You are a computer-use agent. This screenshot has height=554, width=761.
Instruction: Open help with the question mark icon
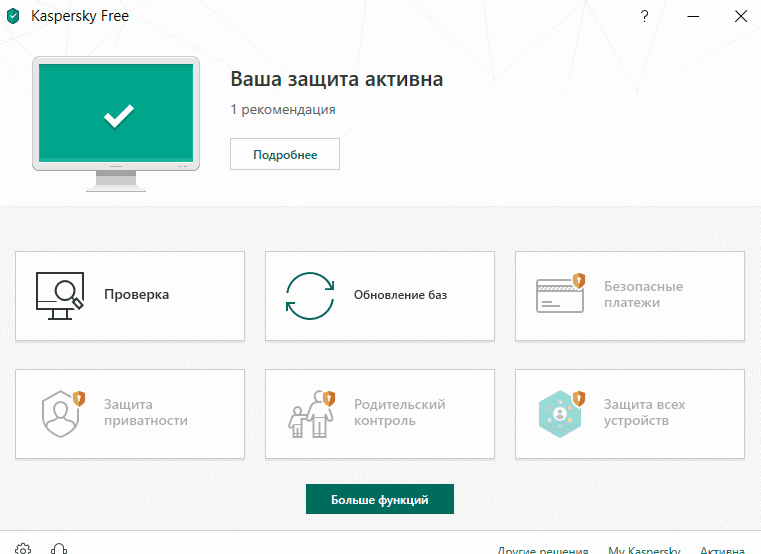coord(644,16)
